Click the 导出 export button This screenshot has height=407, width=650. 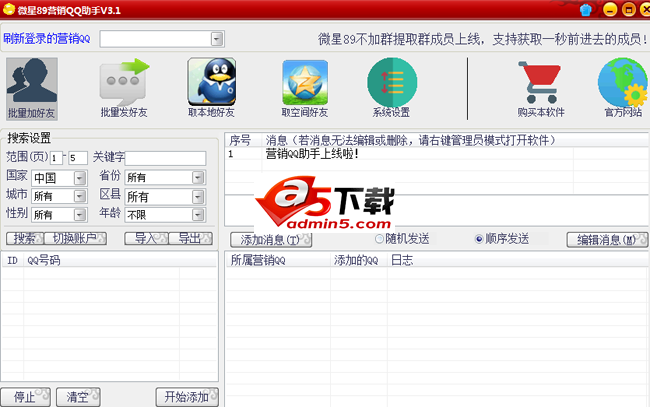coord(191,238)
